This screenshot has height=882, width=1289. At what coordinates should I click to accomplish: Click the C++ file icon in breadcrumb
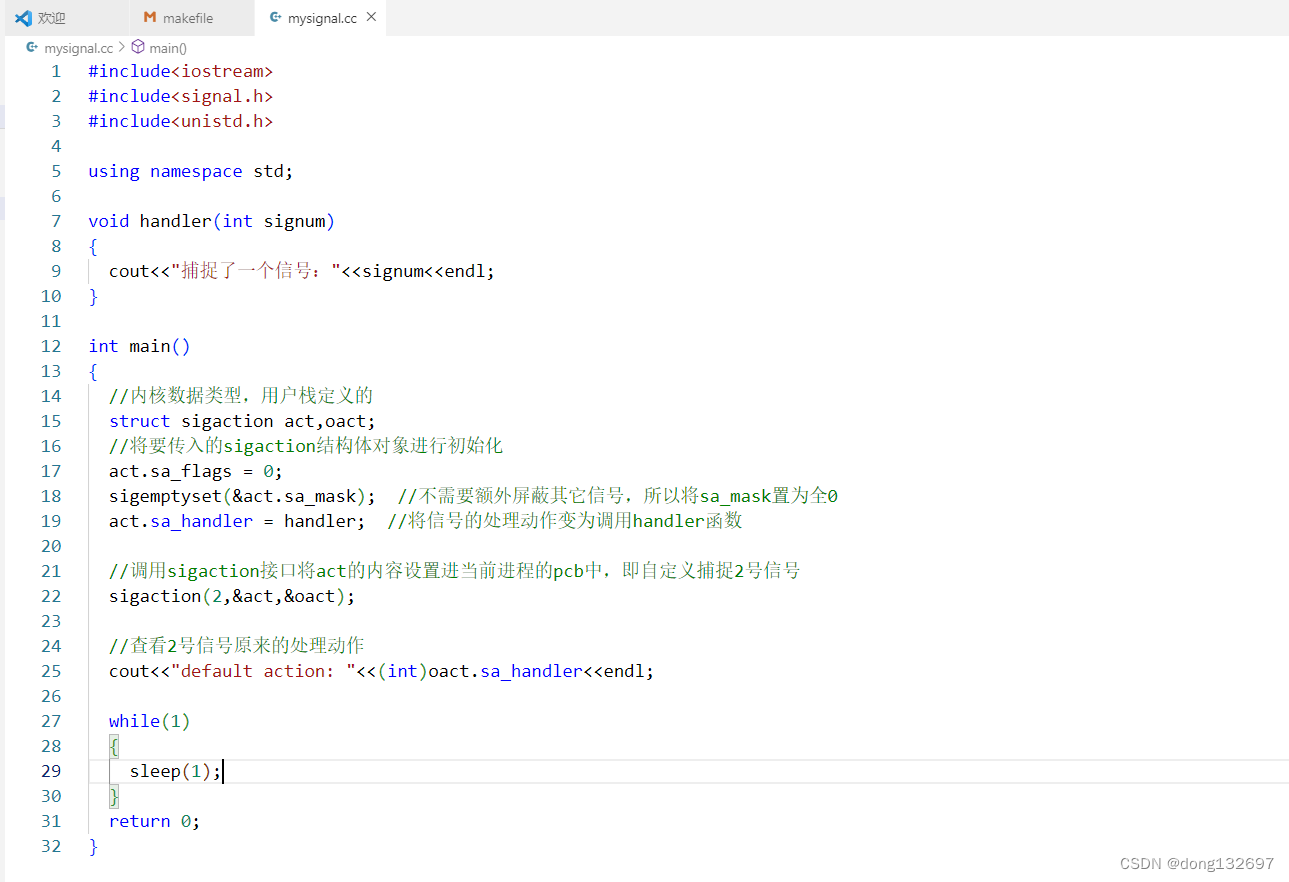tap(32, 47)
